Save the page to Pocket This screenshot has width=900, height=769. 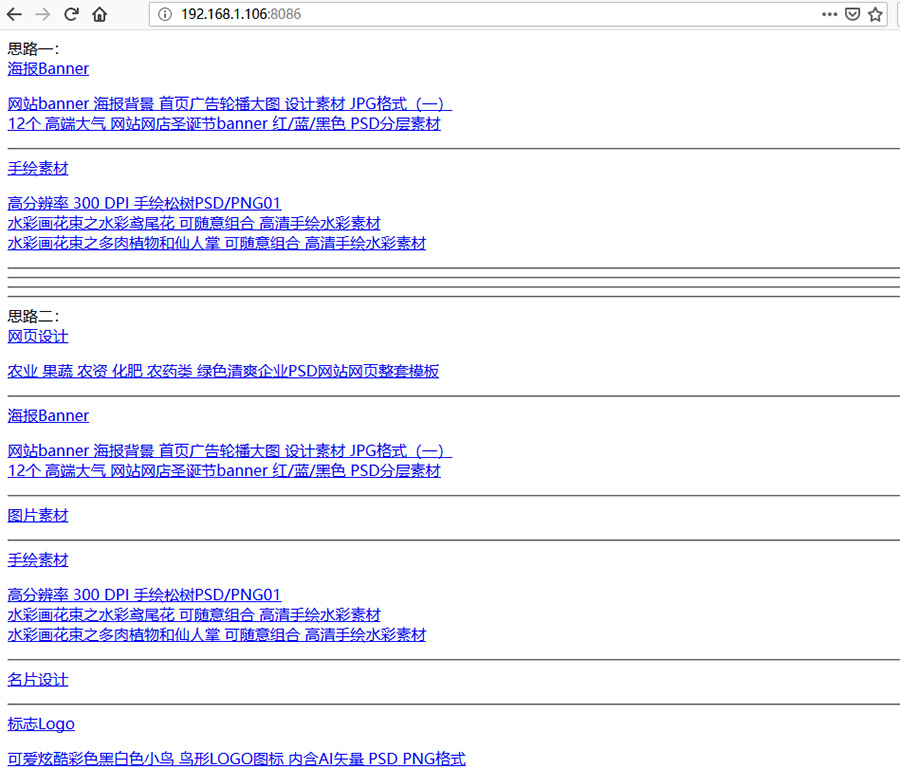click(x=852, y=14)
